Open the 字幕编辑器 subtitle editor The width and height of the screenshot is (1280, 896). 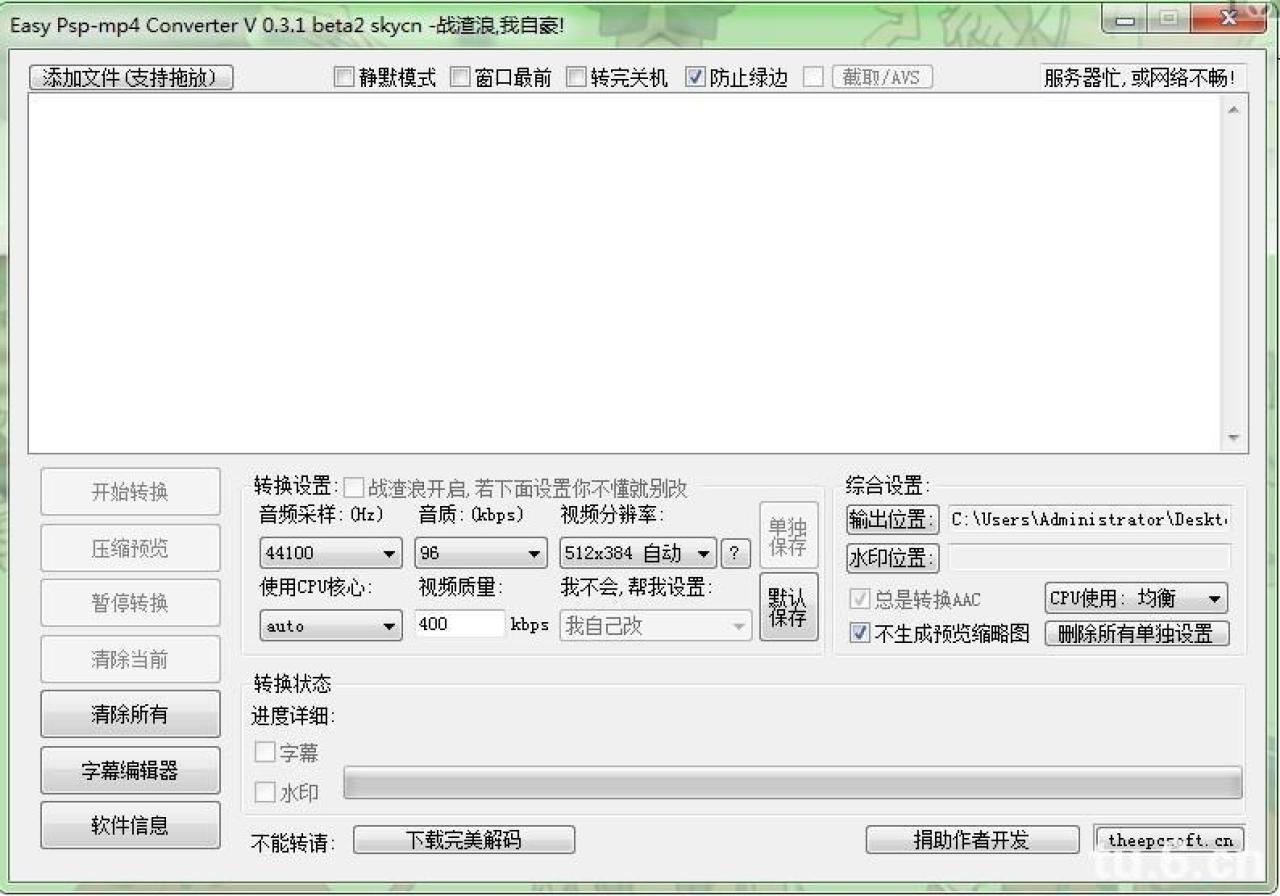(130, 769)
